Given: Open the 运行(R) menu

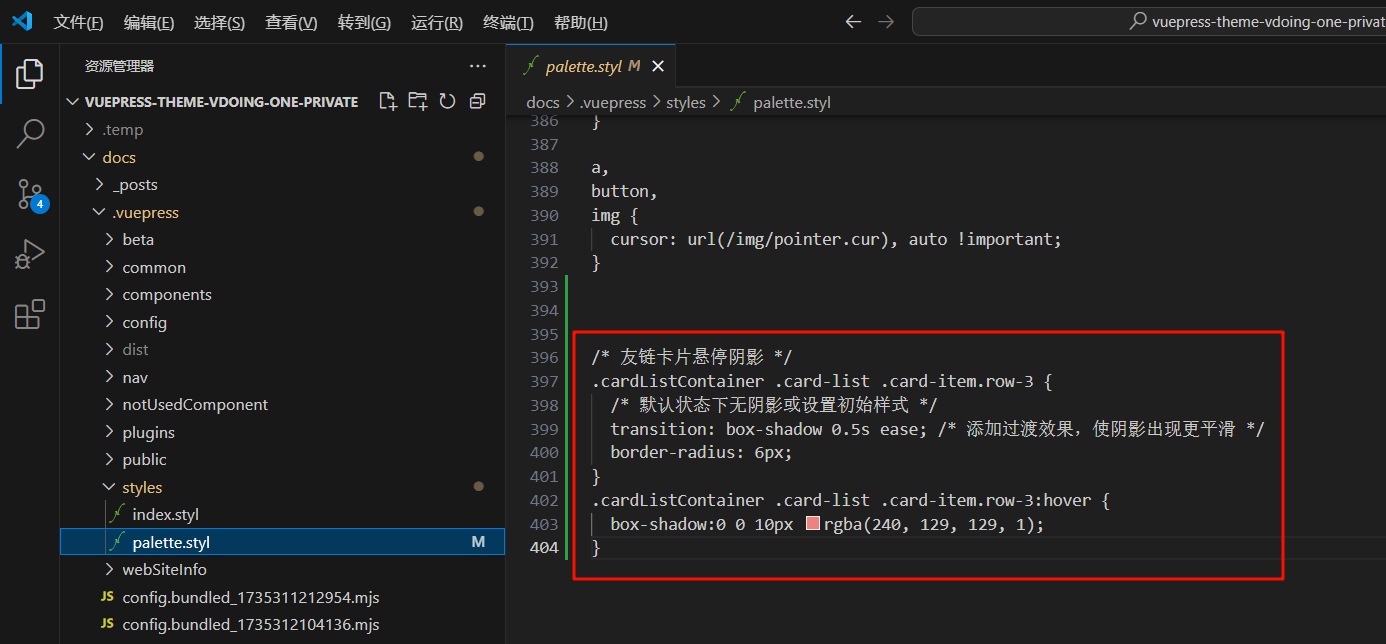Looking at the screenshot, I should tap(437, 22).
